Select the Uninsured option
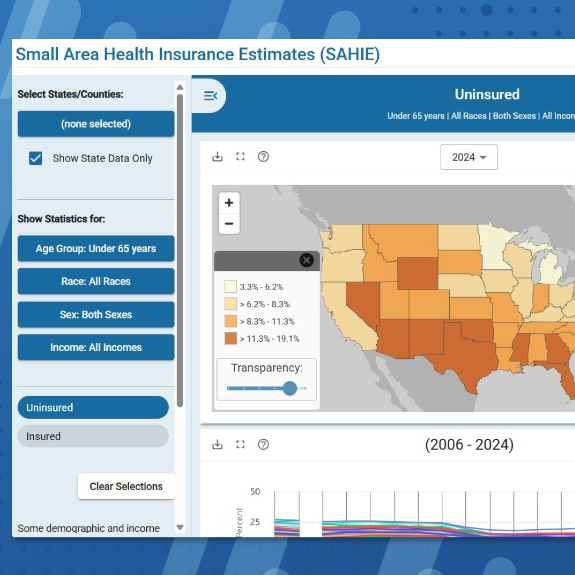Viewport: 575px width, 575px height. point(93,407)
